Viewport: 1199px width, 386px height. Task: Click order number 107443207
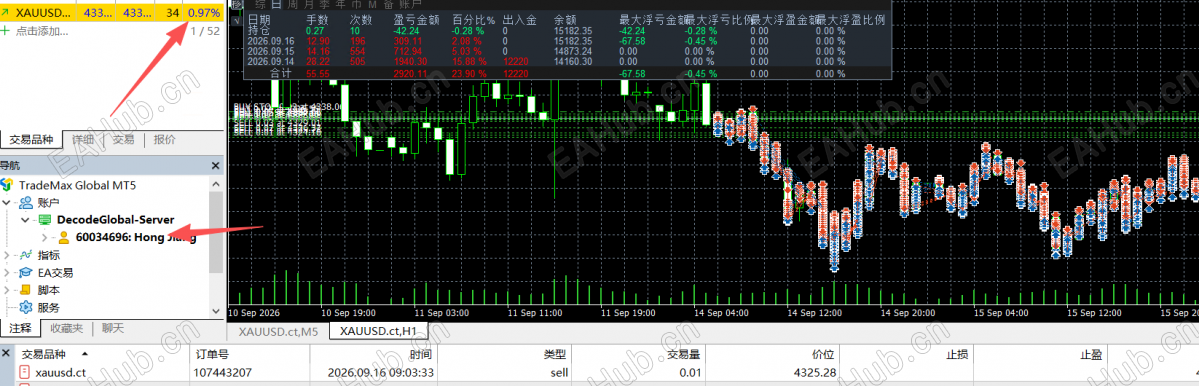tap(223, 372)
